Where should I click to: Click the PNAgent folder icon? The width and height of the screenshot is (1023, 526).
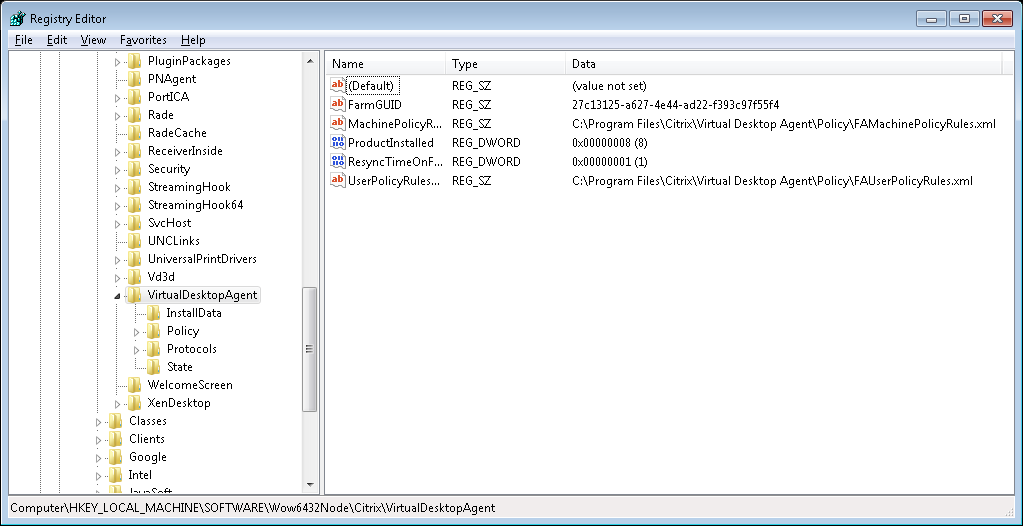click(134, 79)
